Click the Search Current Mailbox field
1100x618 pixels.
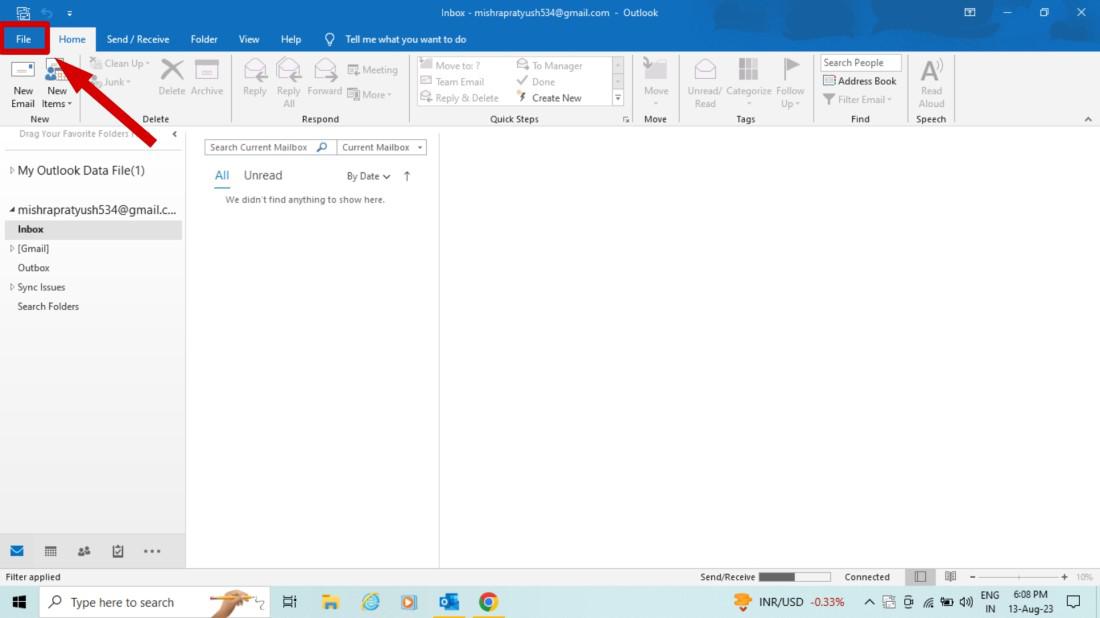(x=270, y=147)
